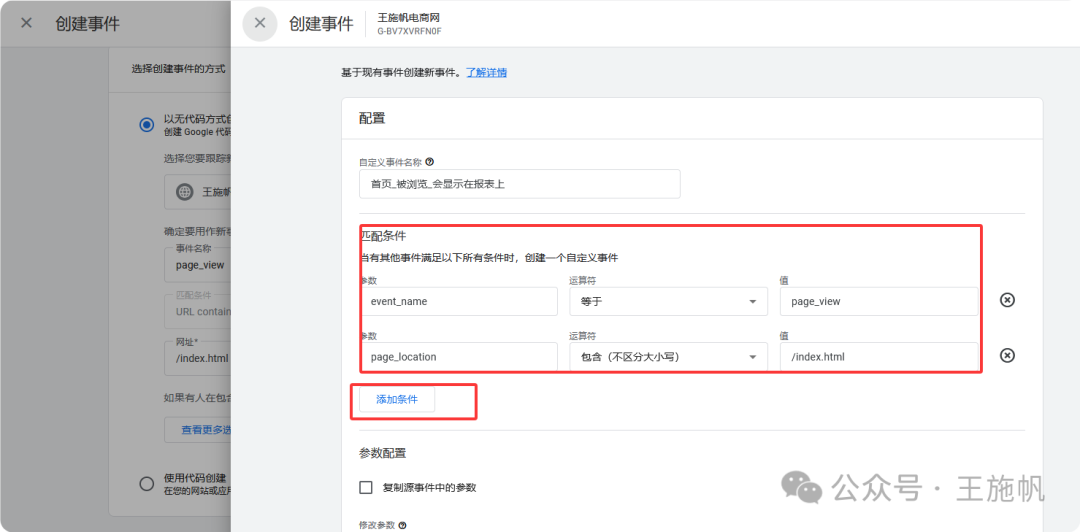Click the 网址 /index.html field in background window
Viewport: 1080px width, 532px height.
[x=198, y=358]
